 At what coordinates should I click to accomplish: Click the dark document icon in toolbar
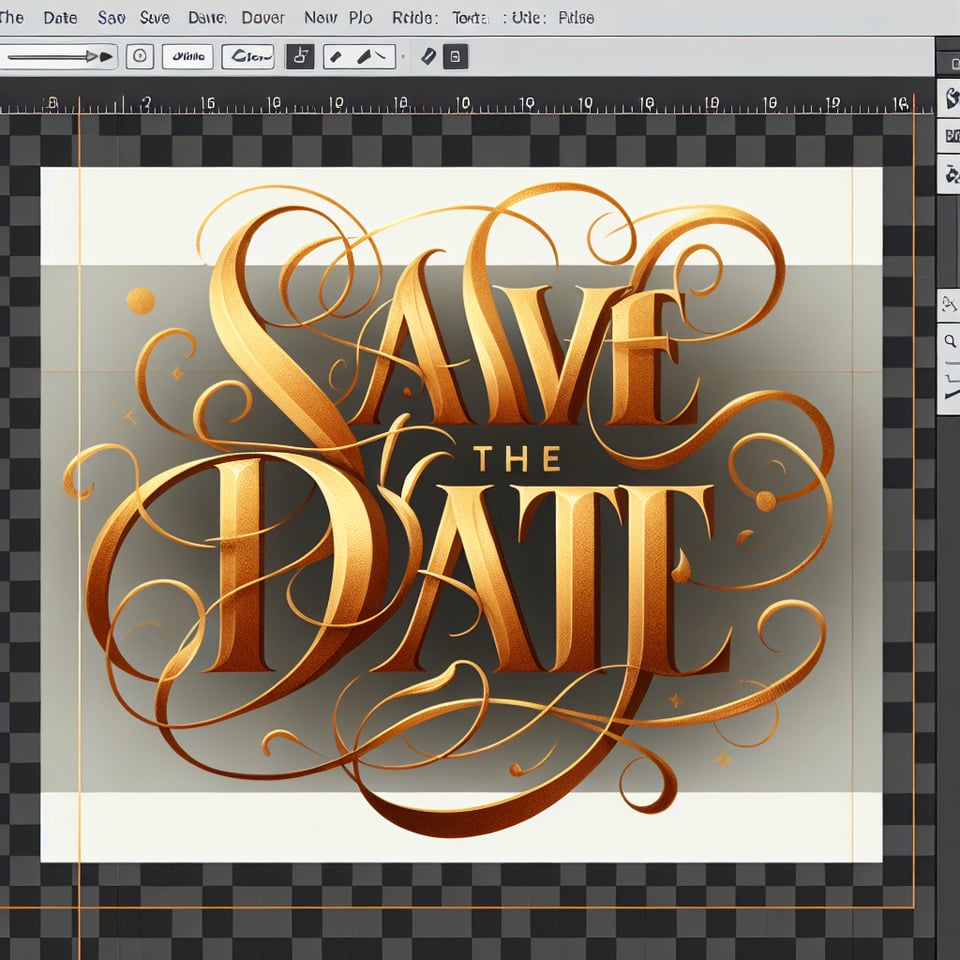pyautogui.click(x=455, y=56)
